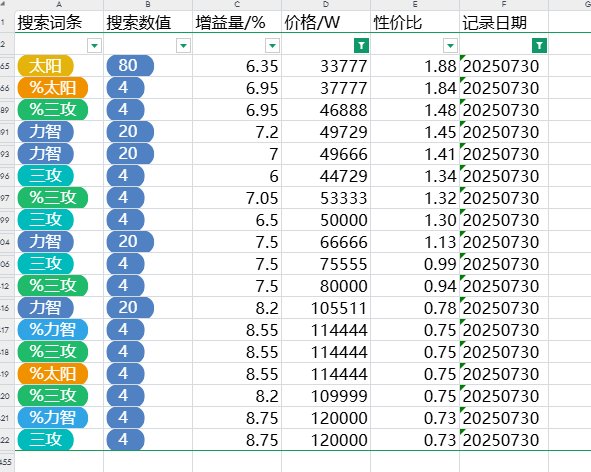Click the 记录日期 header cell

pyautogui.click(x=504, y=22)
